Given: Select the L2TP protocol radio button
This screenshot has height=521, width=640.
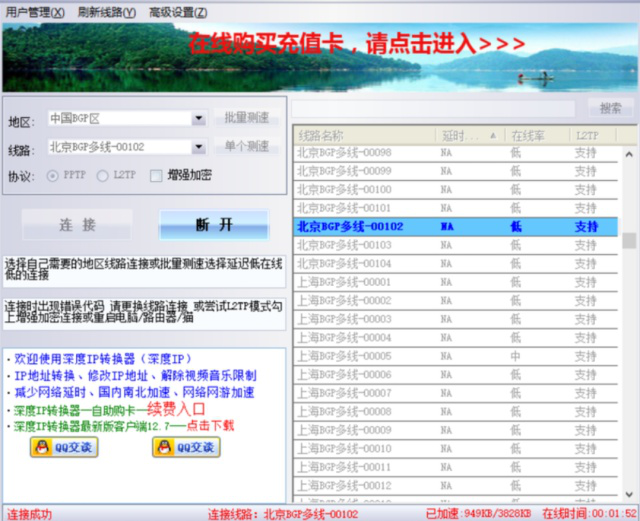Looking at the screenshot, I should tap(102, 176).
